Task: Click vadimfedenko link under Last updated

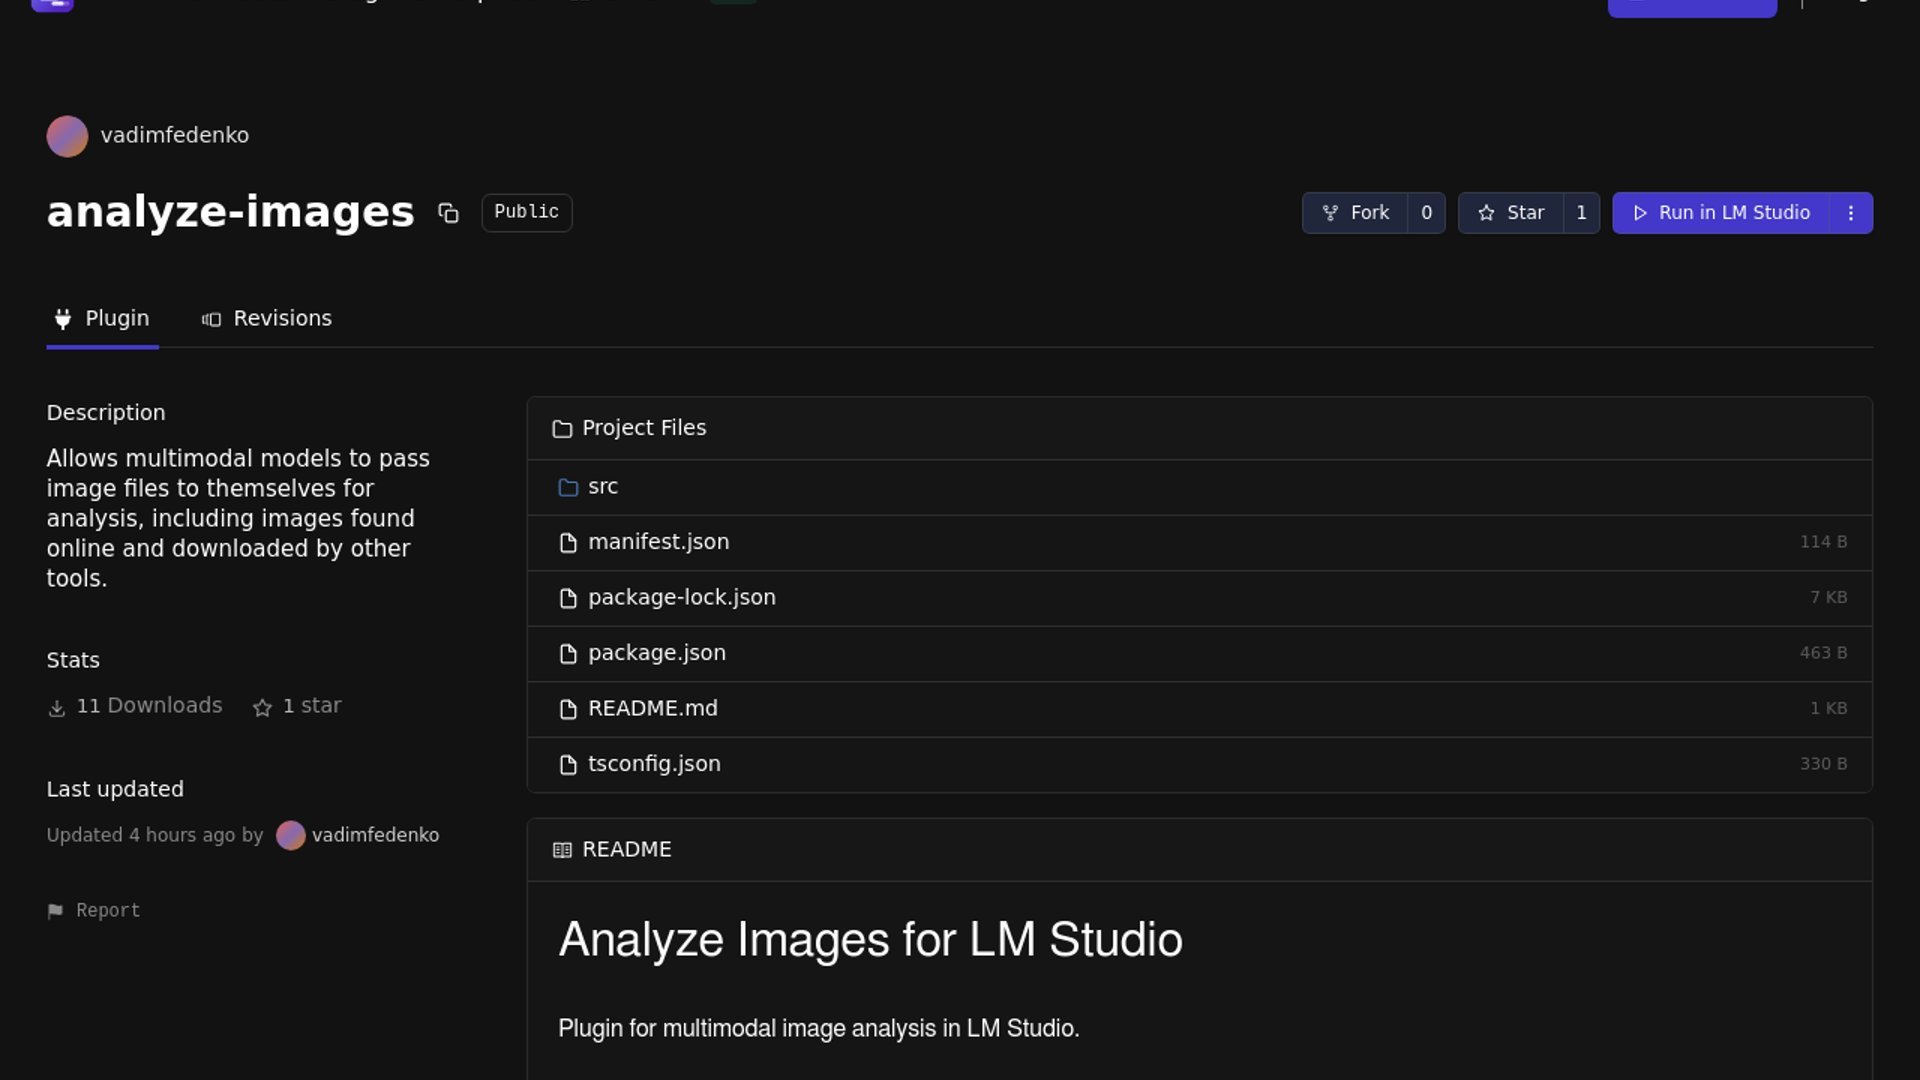Action: pyautogui.click(x=375, y=835)
